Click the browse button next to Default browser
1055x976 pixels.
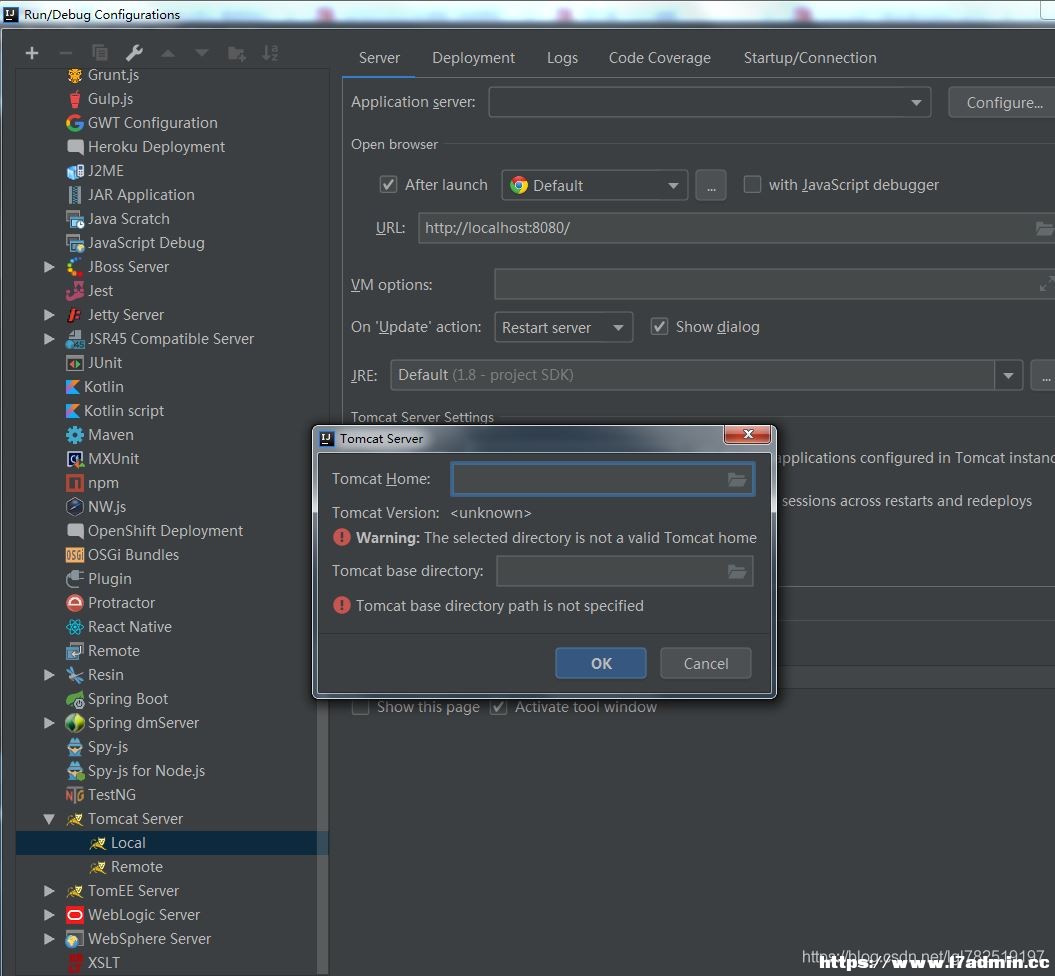(x=711, y=185)
